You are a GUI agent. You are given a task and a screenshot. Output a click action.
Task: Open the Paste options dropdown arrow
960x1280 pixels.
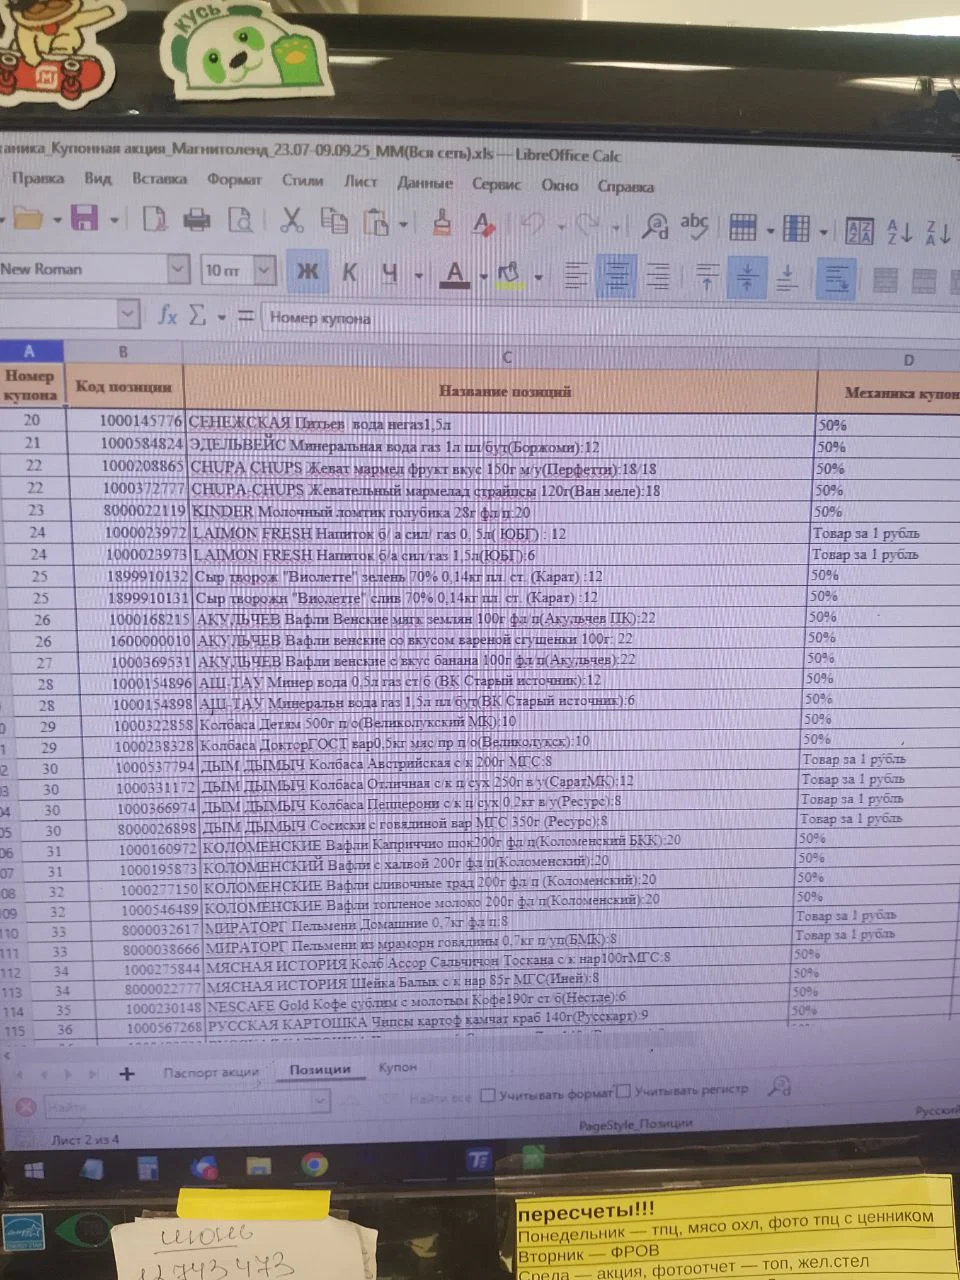pos(403,223)
